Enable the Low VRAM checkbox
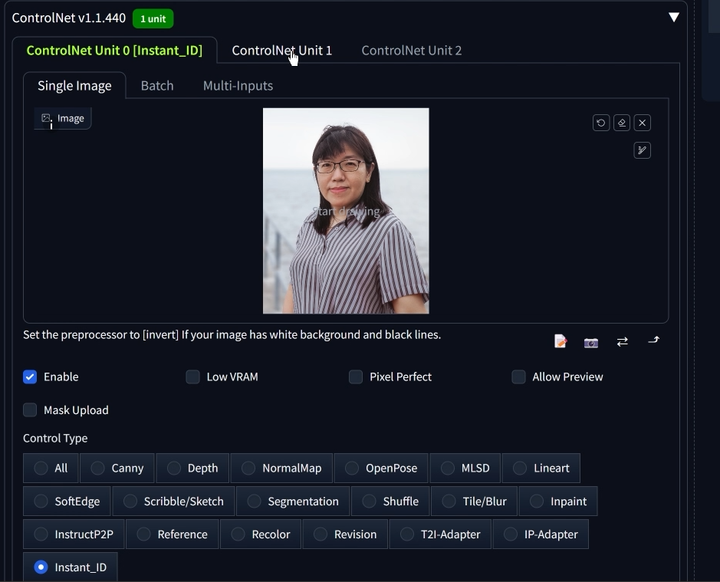 (x=193, y=377)
